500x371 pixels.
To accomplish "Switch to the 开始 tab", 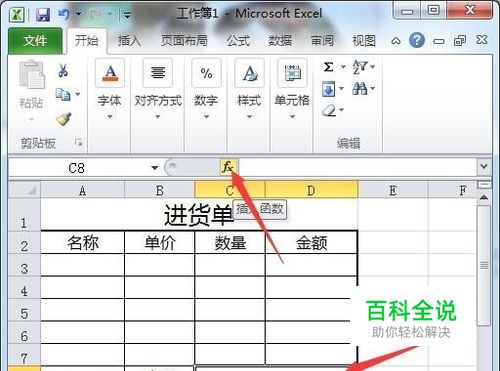I will [86, 41].
